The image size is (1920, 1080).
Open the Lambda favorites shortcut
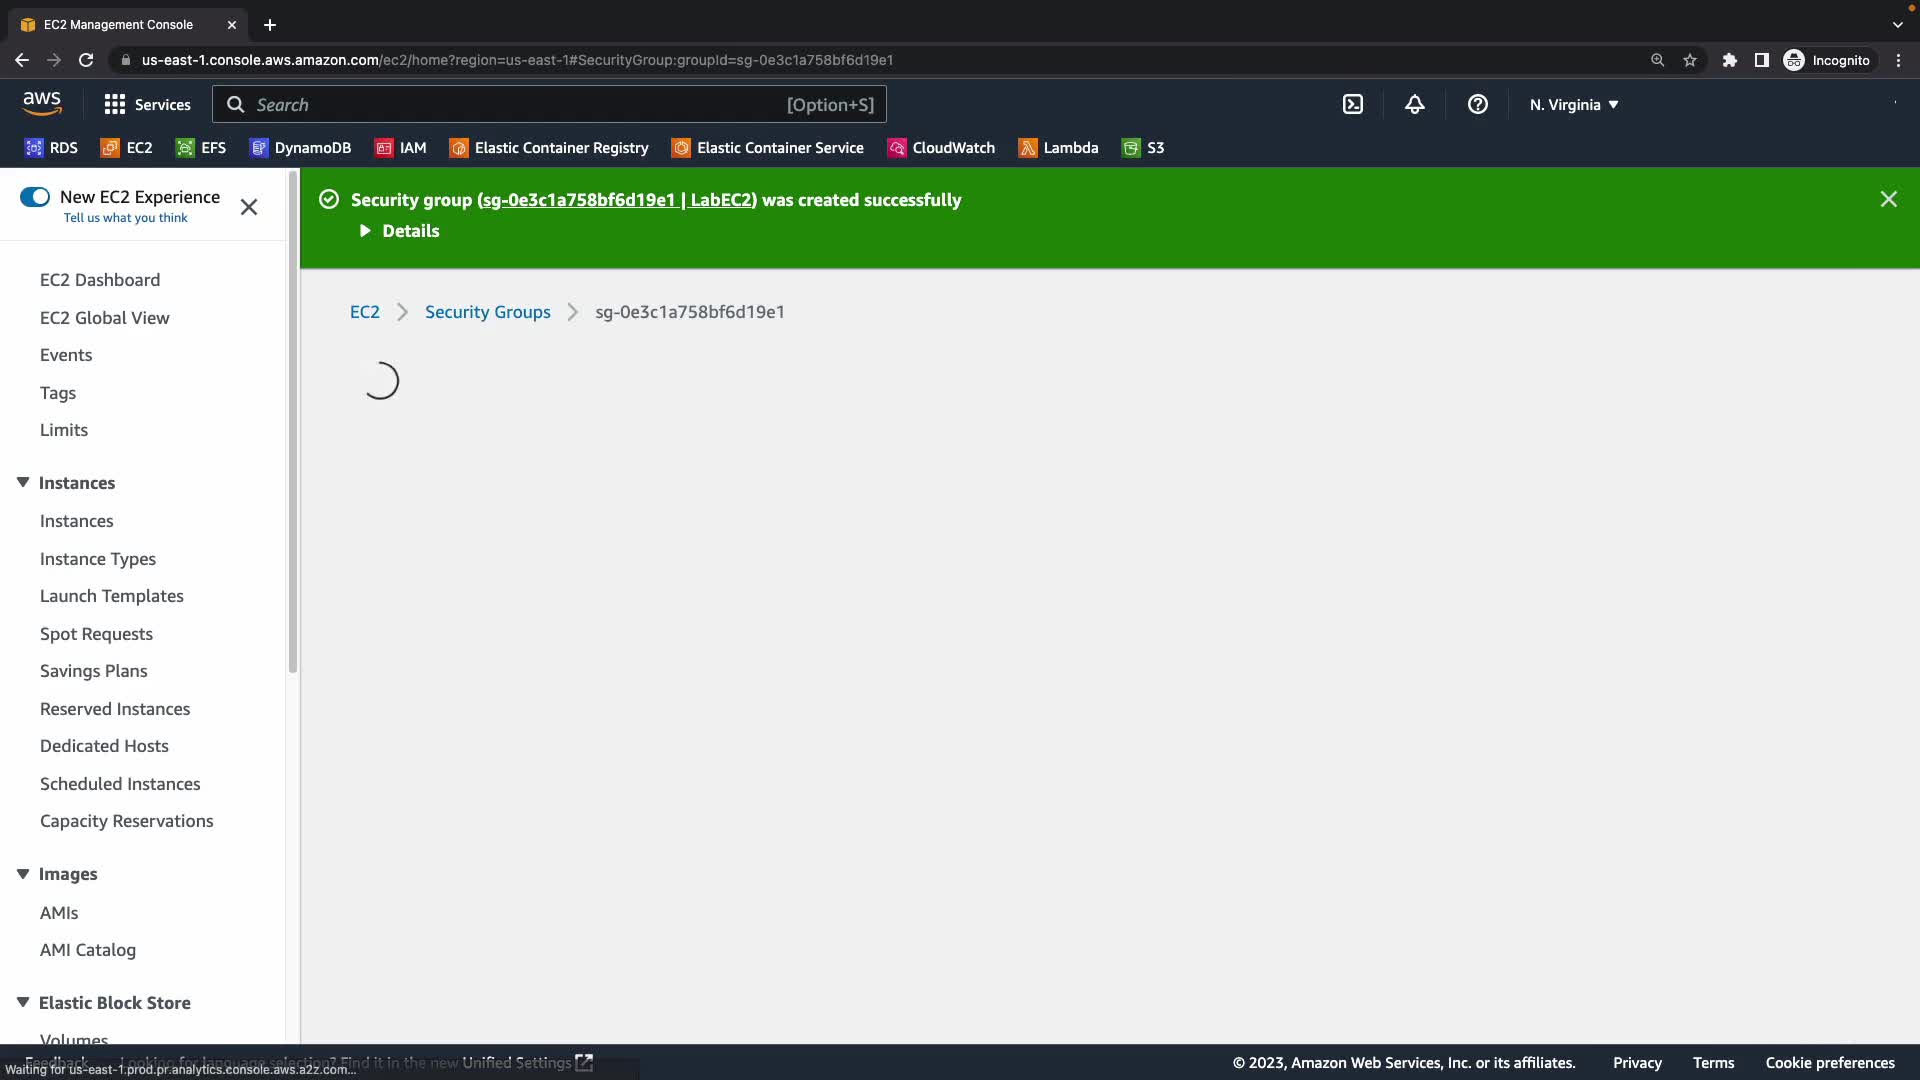coord(1058,148)
